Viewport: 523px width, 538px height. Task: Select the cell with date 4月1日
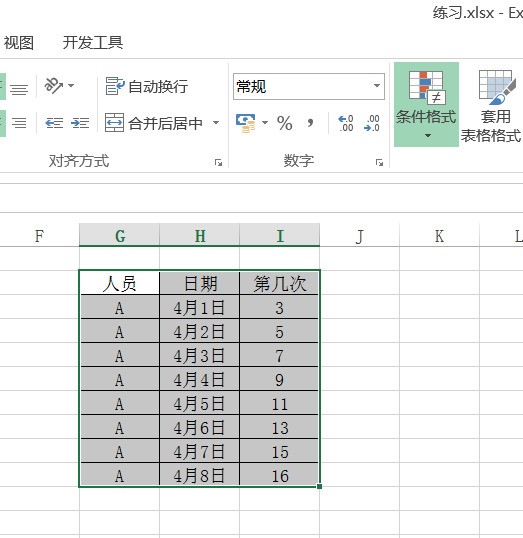(200, 307)
